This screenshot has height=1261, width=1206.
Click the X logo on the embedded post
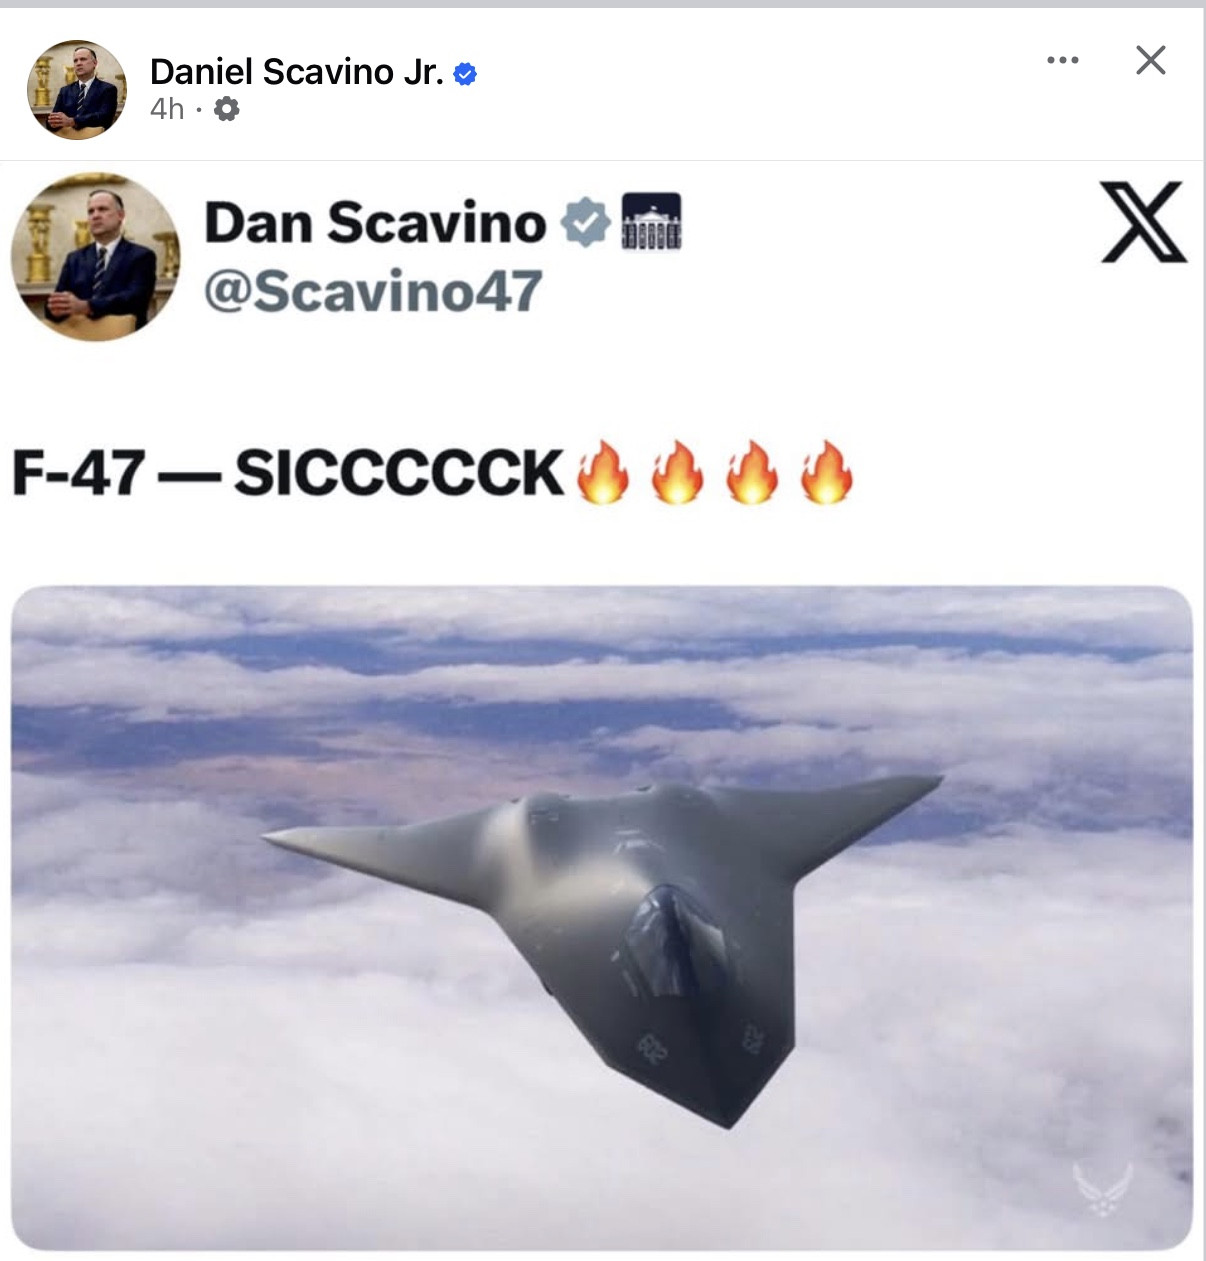pyautogui.click(x=1144, y=222)
